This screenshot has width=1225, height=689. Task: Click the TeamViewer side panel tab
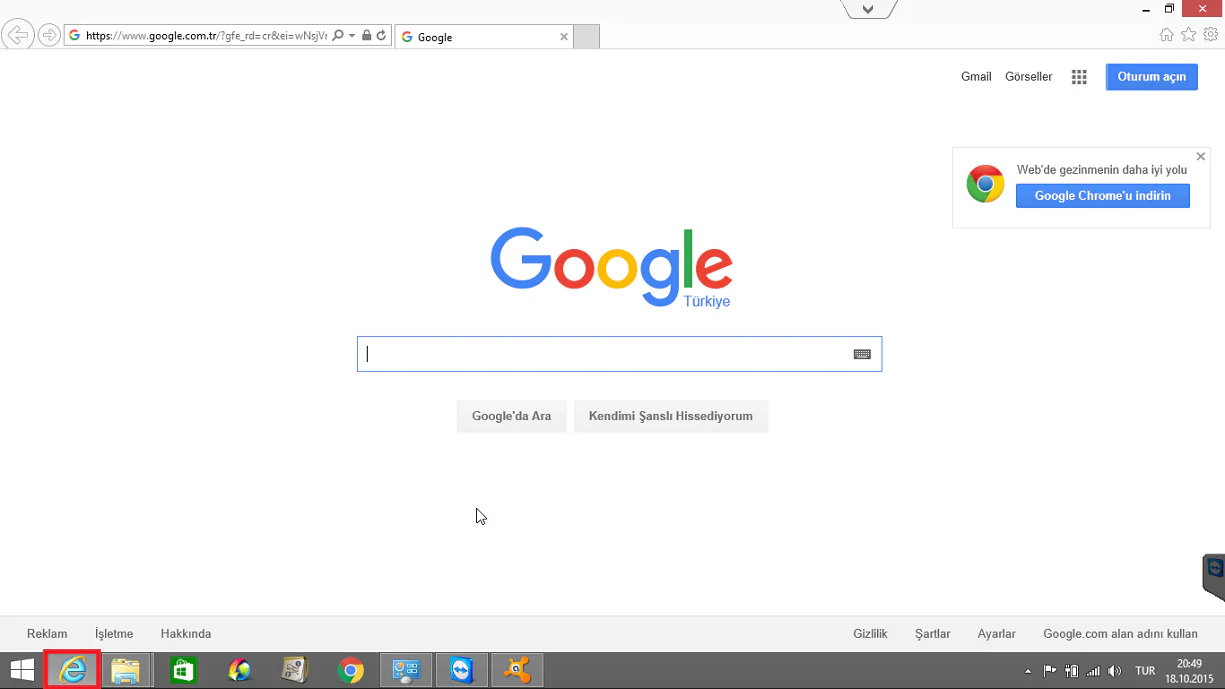click(1214, 576)
